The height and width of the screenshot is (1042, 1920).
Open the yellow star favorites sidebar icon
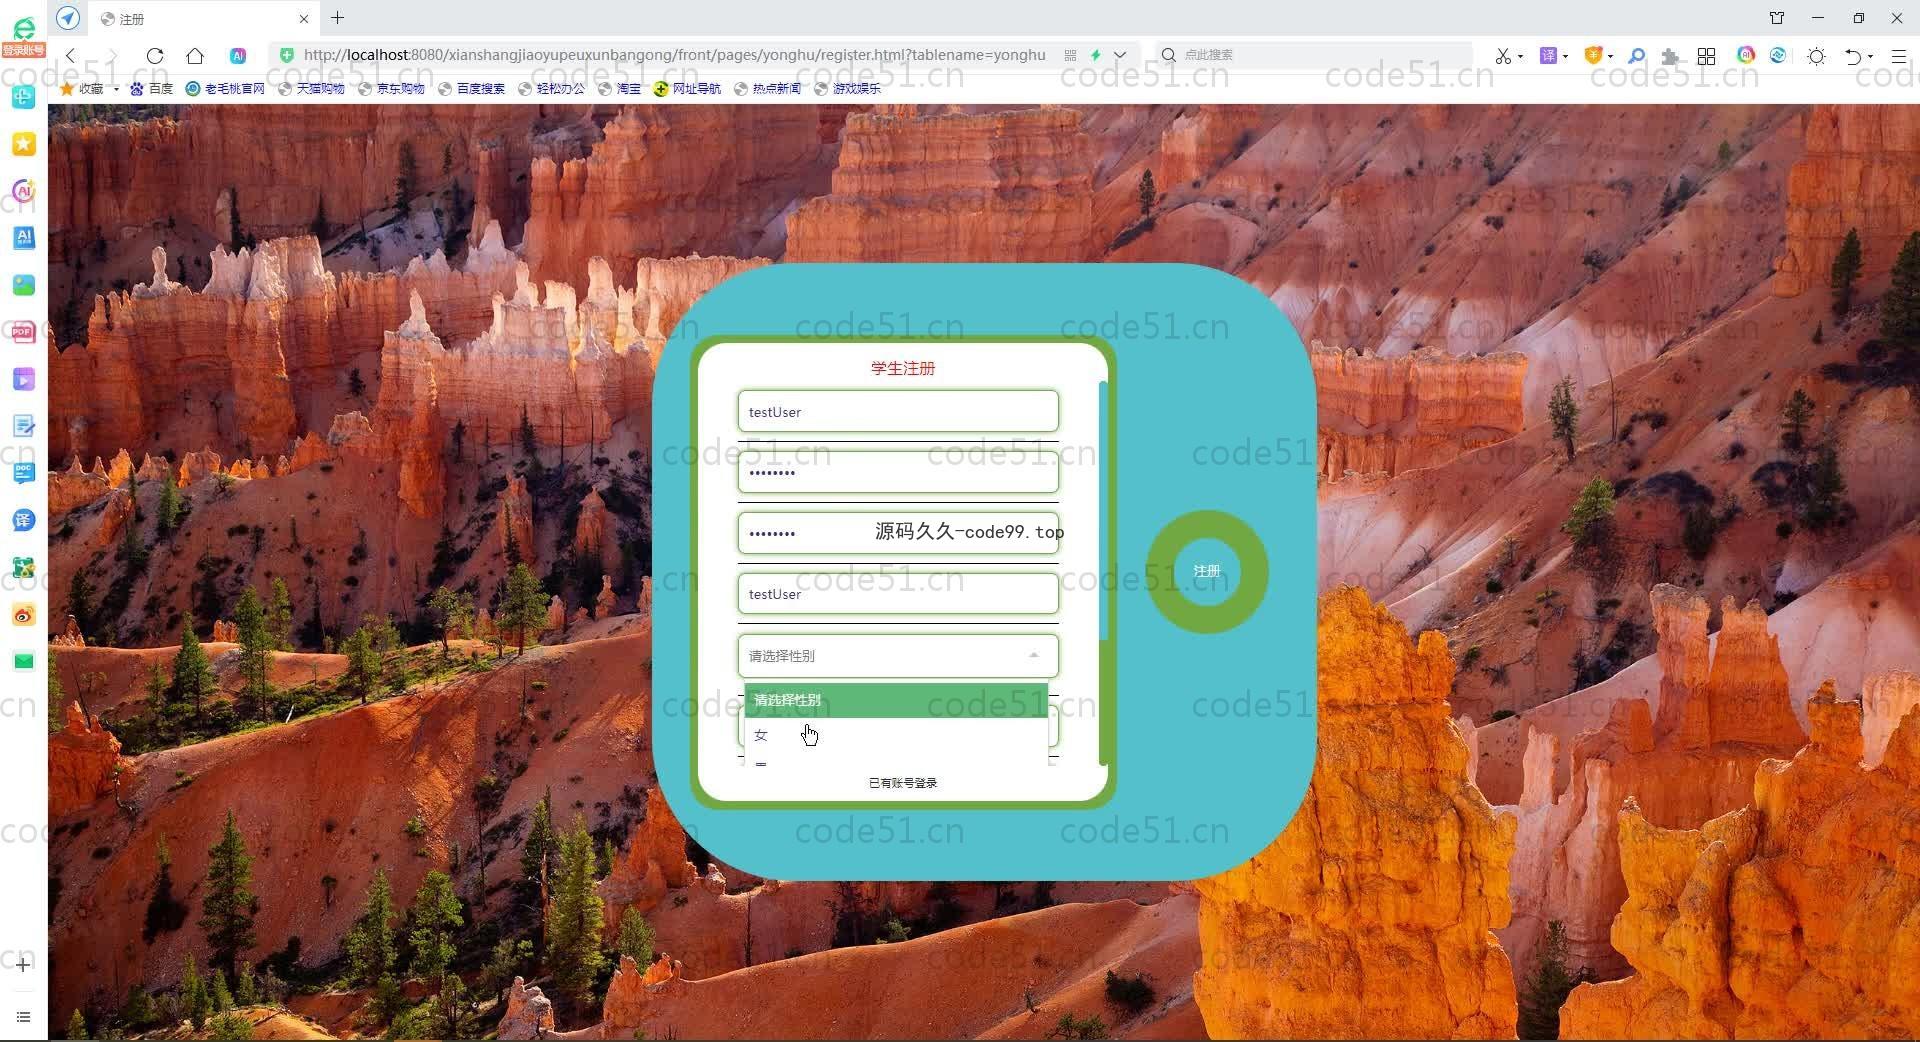tap(23, 144)
